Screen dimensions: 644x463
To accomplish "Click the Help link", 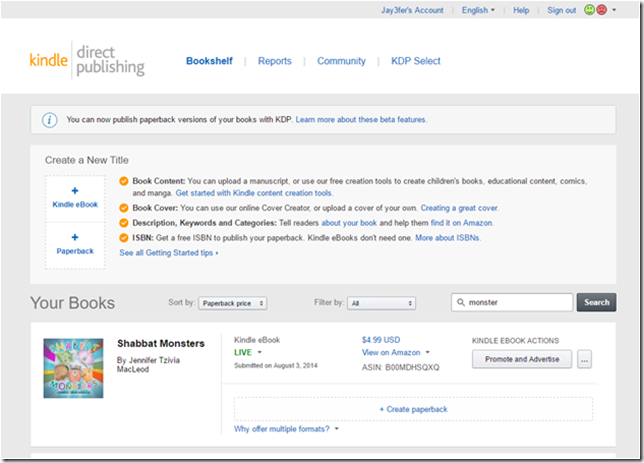I will click(521, 10).
